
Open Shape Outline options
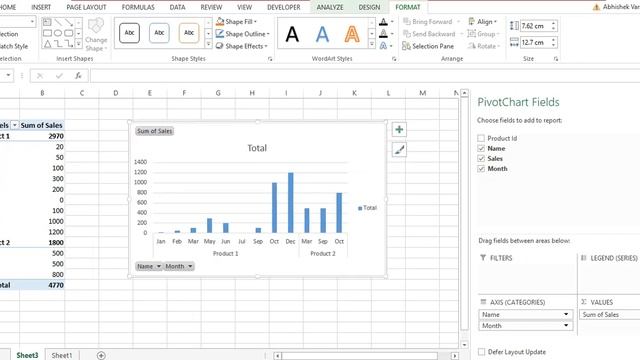(243, 34)
